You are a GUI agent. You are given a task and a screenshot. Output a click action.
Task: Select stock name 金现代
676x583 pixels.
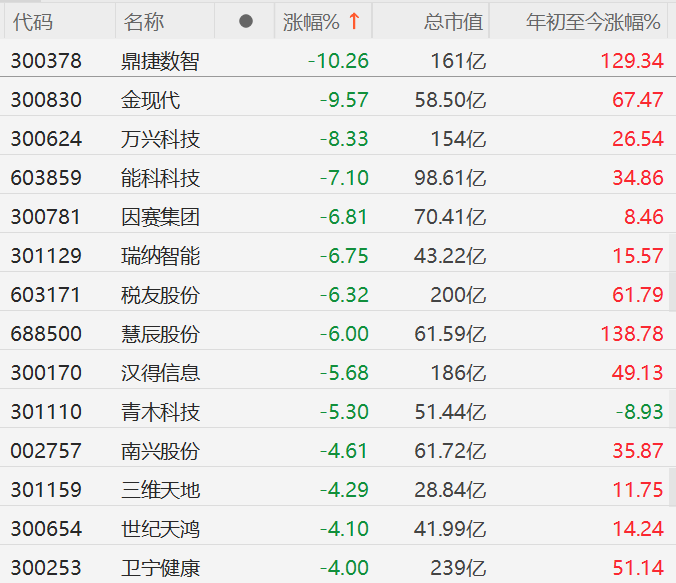click(x=150, y=100)
